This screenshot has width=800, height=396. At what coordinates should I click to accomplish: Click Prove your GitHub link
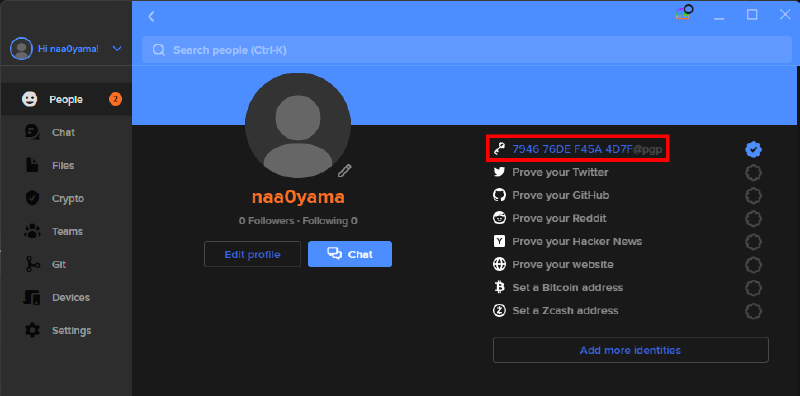(561, 195)
